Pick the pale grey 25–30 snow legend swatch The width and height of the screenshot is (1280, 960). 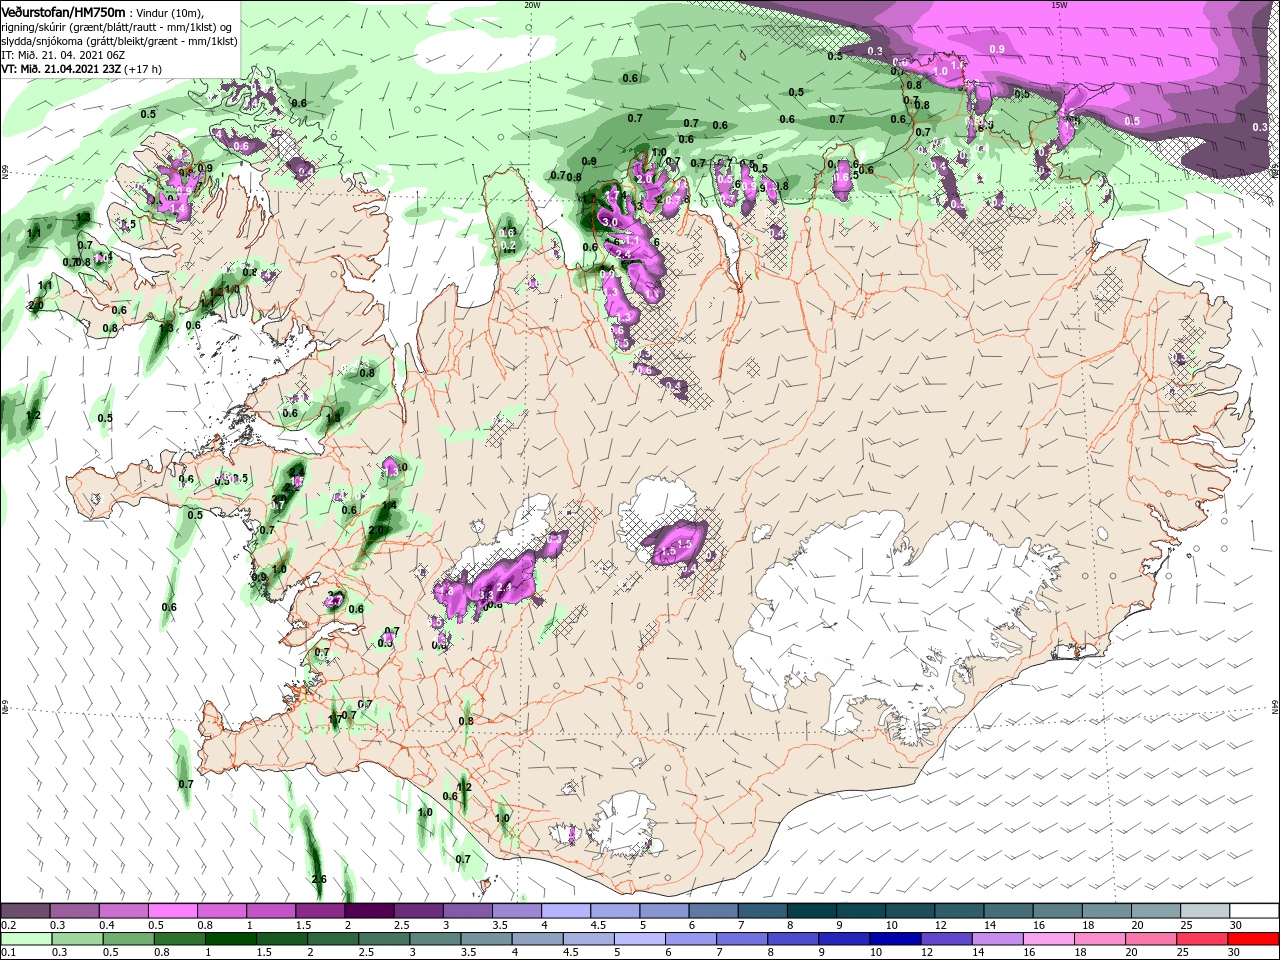1205,911
